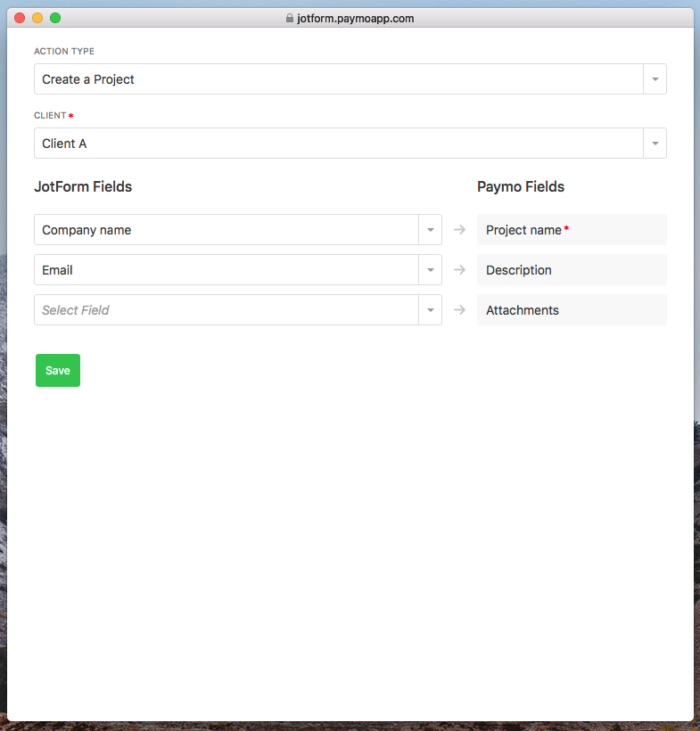Click the Client dropdown arrow

coord(655,144)
